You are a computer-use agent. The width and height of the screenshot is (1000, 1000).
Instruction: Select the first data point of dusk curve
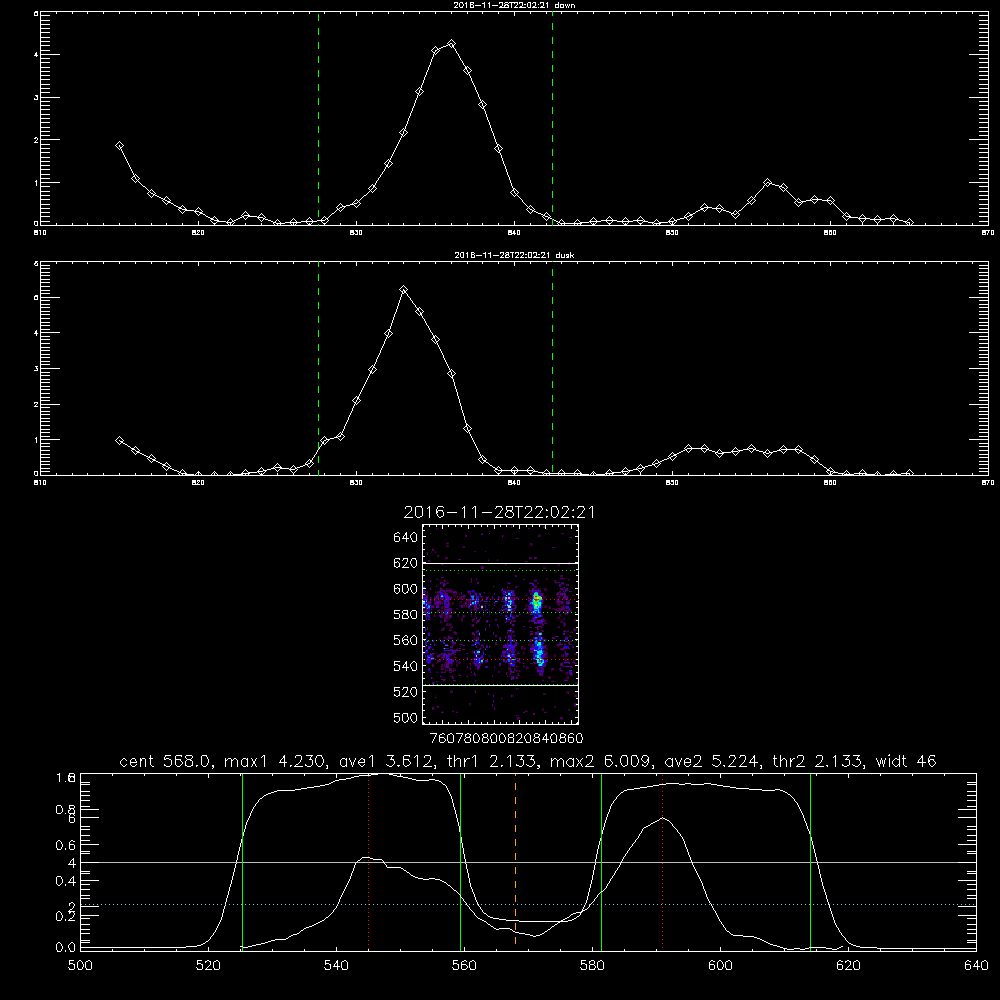(119, 441)
